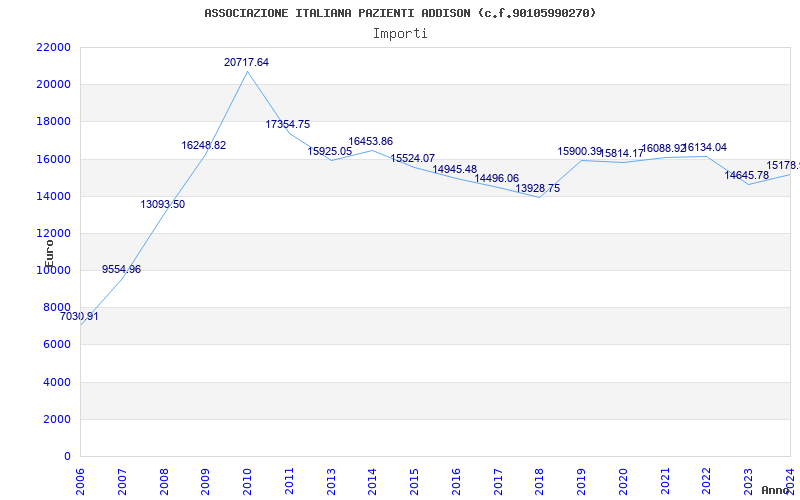Click the Anno axis label
Screen dimensions: 800x500
pos(776,490)
